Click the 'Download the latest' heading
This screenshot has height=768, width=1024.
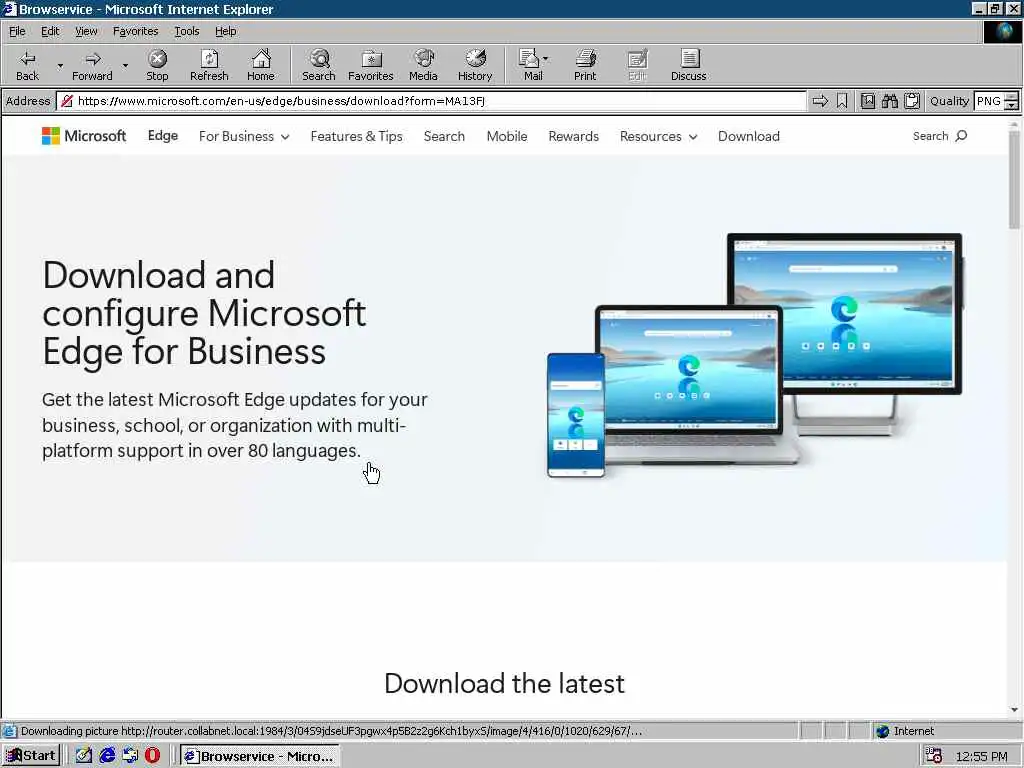point(504,684)
